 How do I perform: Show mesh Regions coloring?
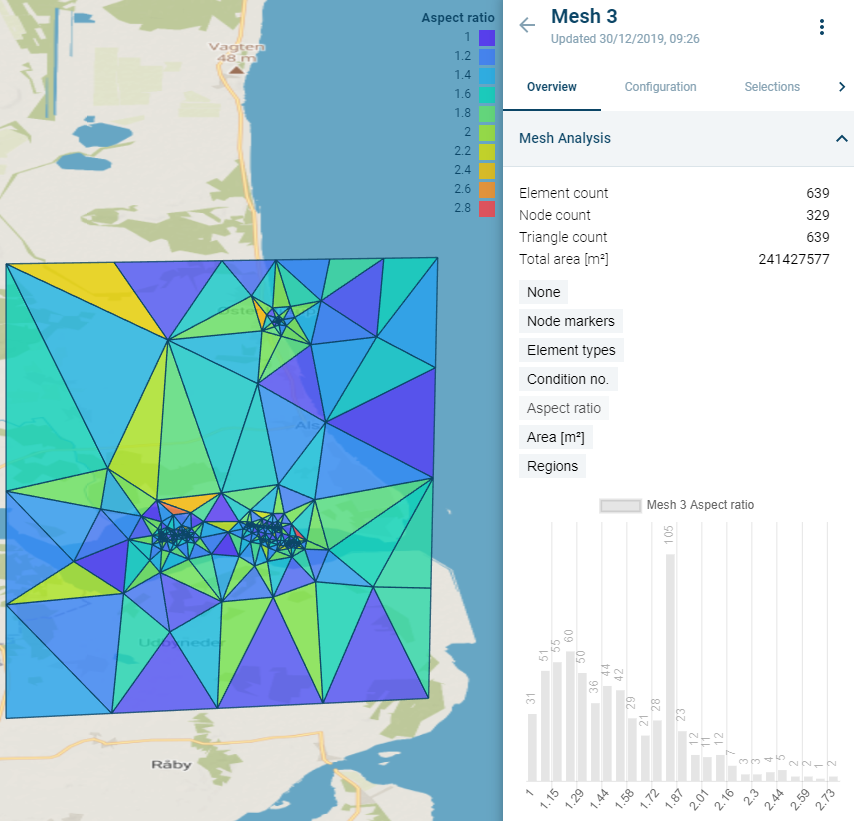(552, 466)
